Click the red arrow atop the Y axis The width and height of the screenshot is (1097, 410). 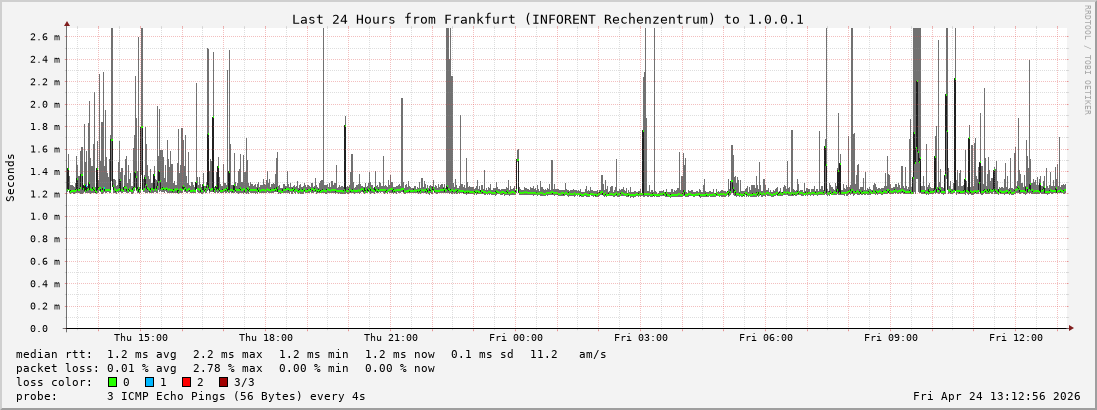pos(67,22)
